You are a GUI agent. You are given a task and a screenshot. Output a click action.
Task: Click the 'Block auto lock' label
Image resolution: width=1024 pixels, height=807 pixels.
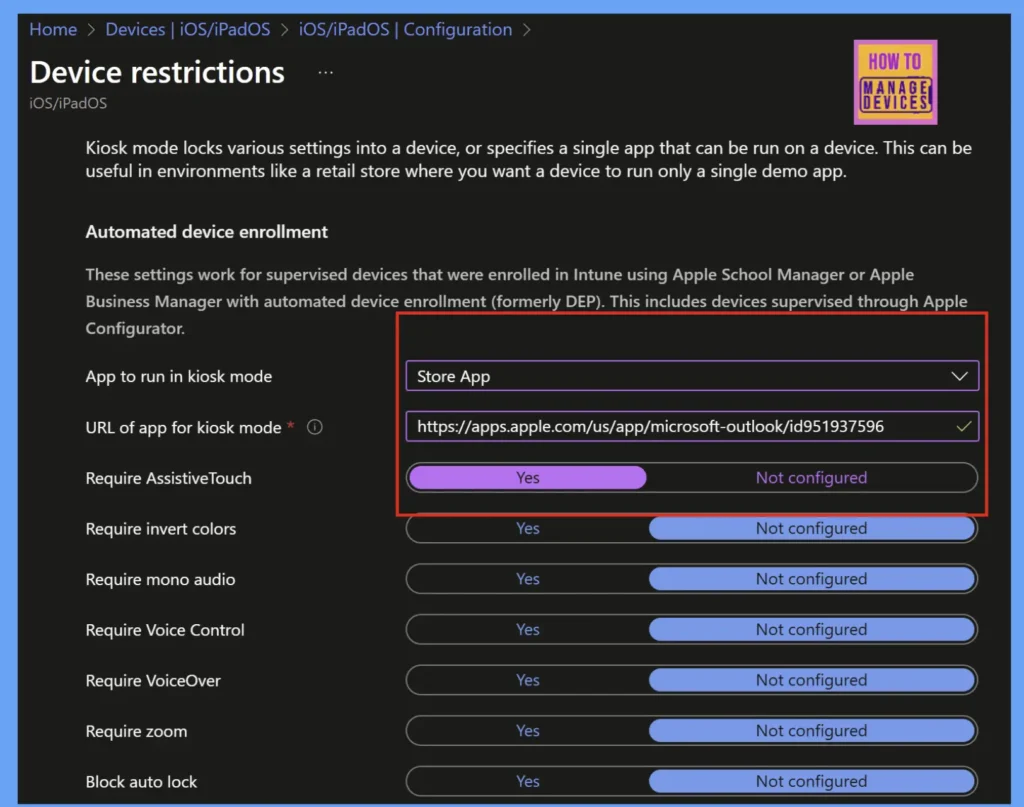click(141, 782)
